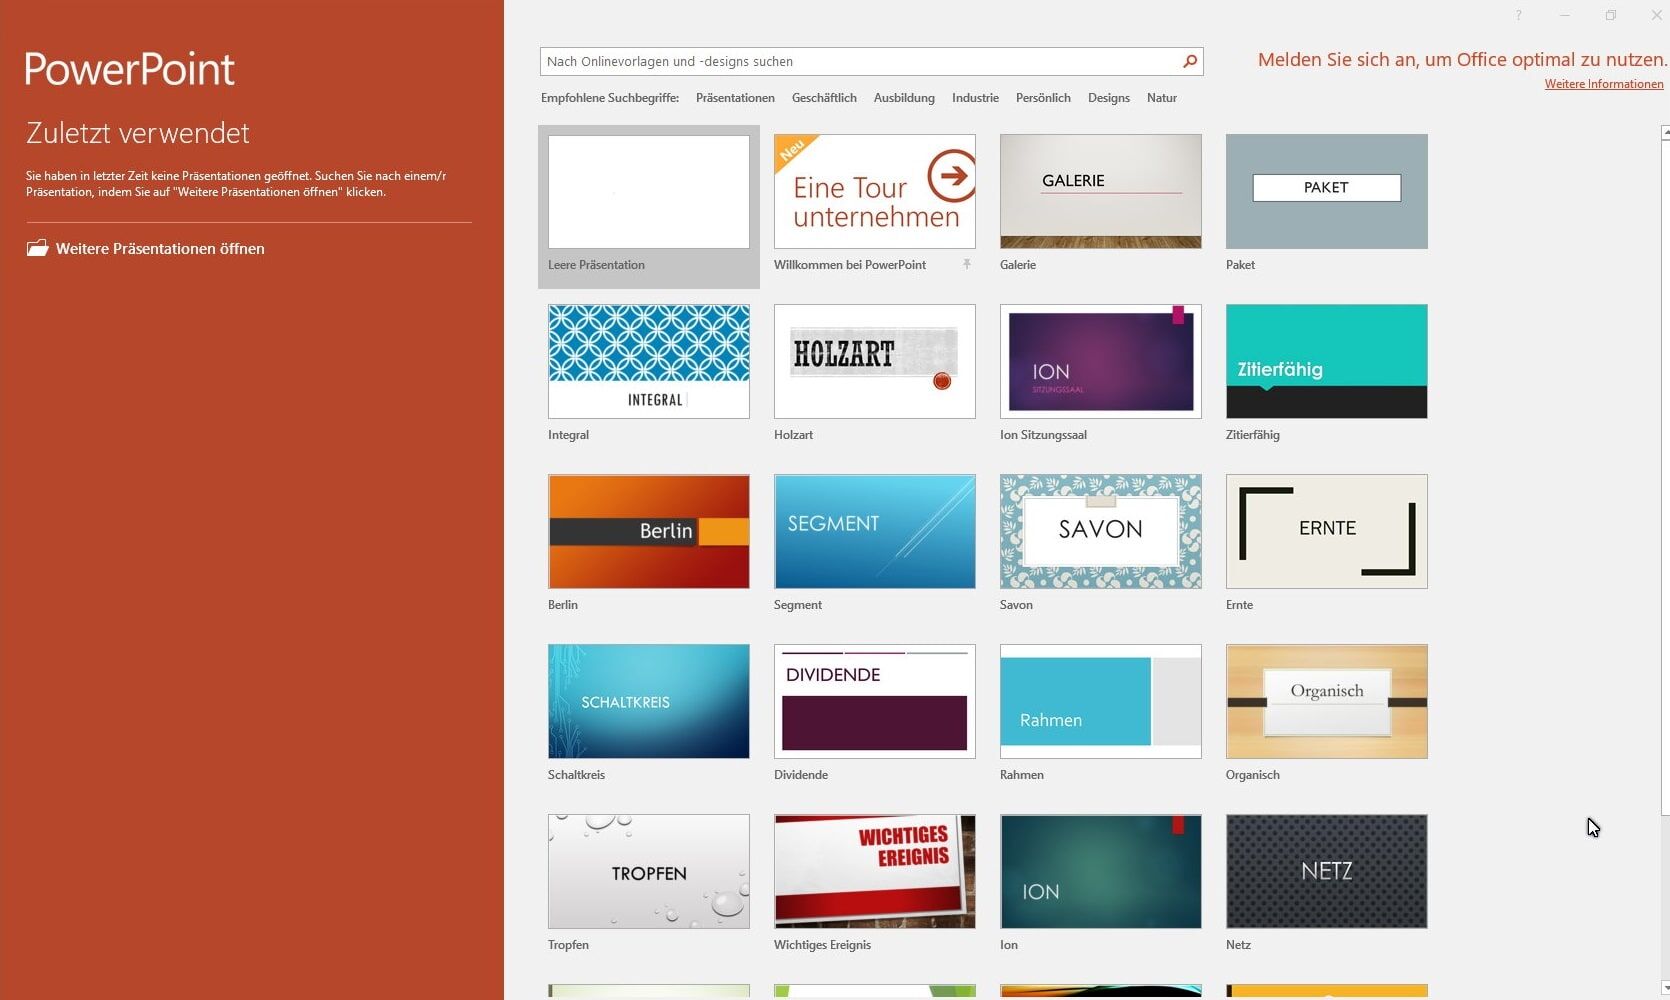
Task: Select the Tropfen template thumbnail
Action: (649, 872)
